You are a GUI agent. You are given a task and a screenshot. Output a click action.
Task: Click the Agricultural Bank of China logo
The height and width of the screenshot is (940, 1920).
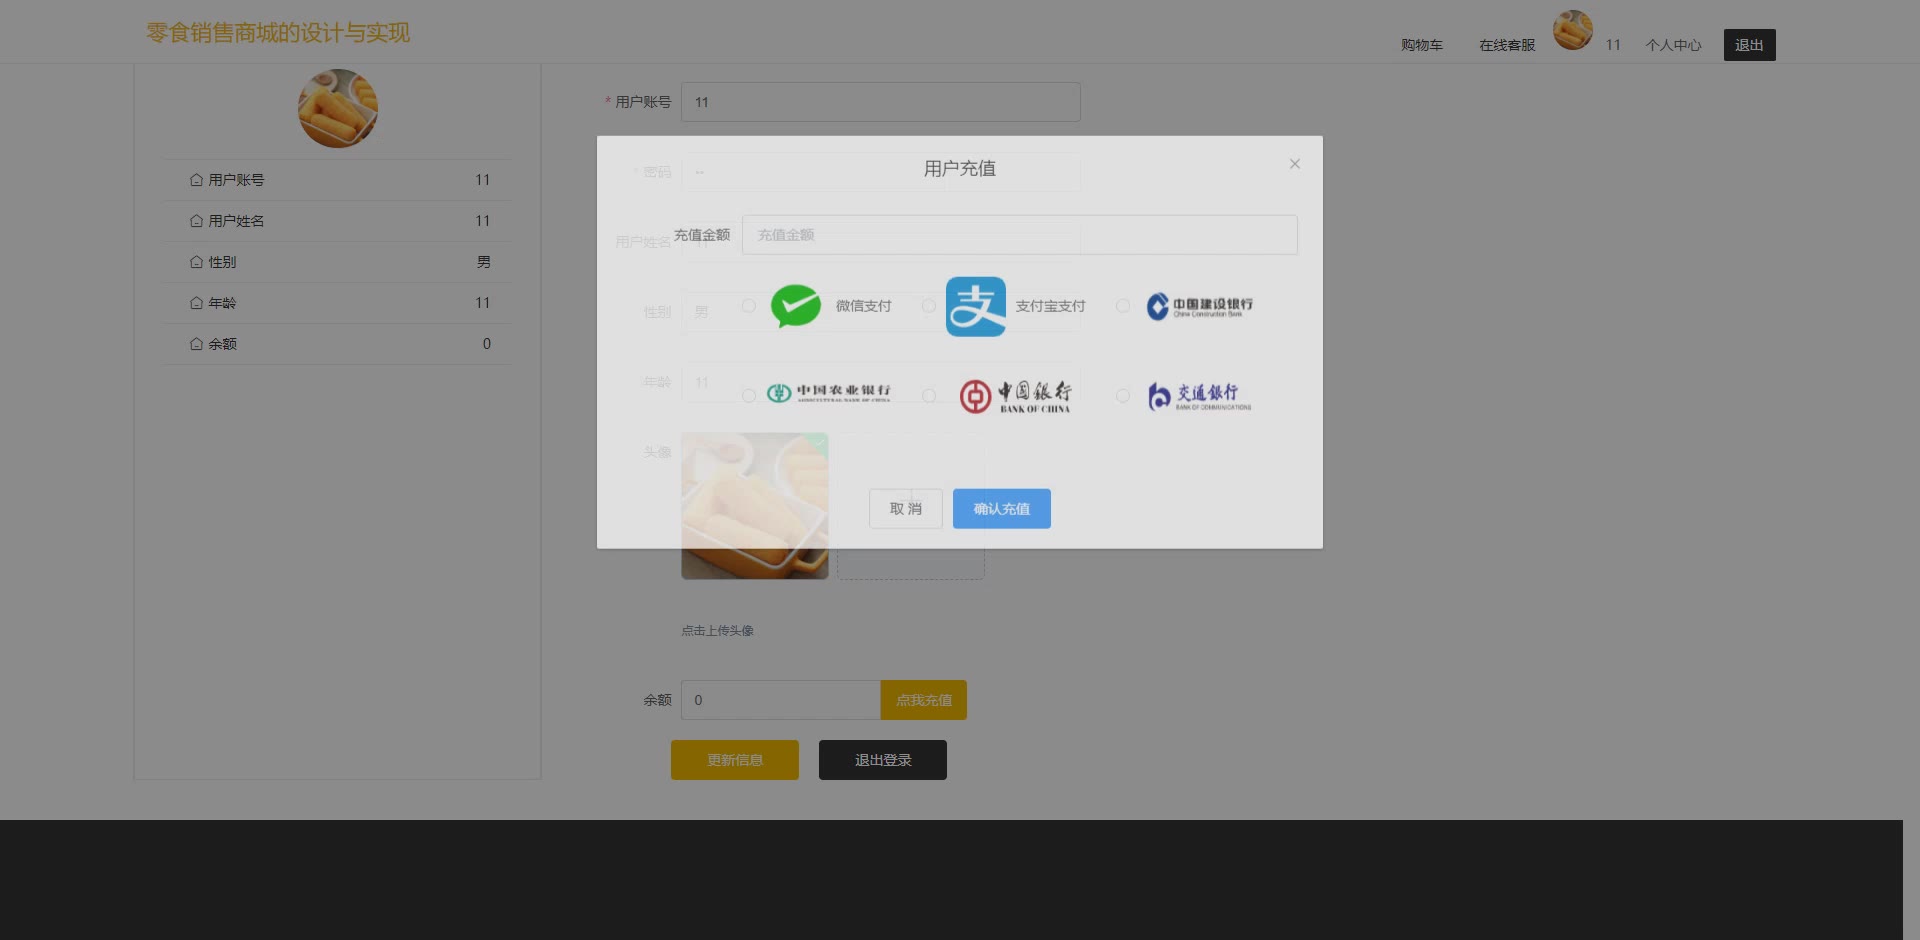828,393
